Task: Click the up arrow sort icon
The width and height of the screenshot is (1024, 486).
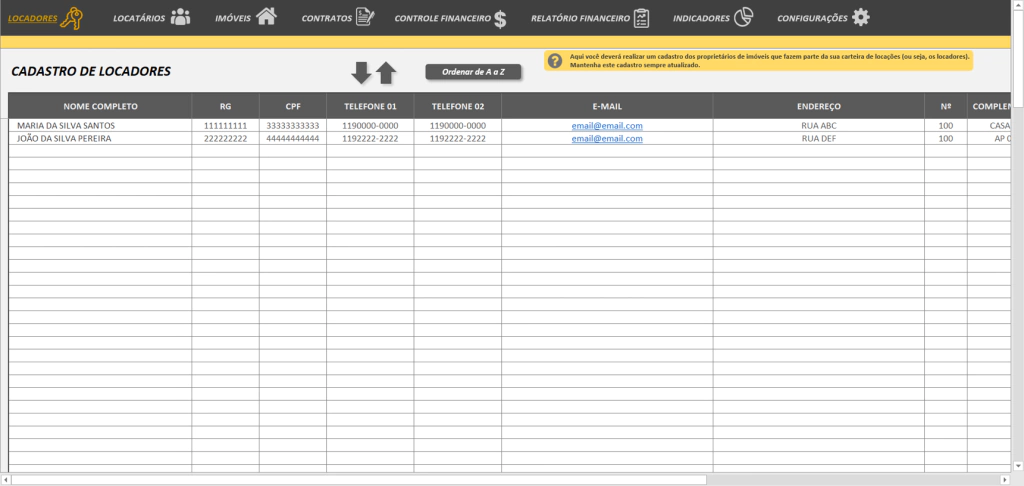Action: [x=386, y=73]
